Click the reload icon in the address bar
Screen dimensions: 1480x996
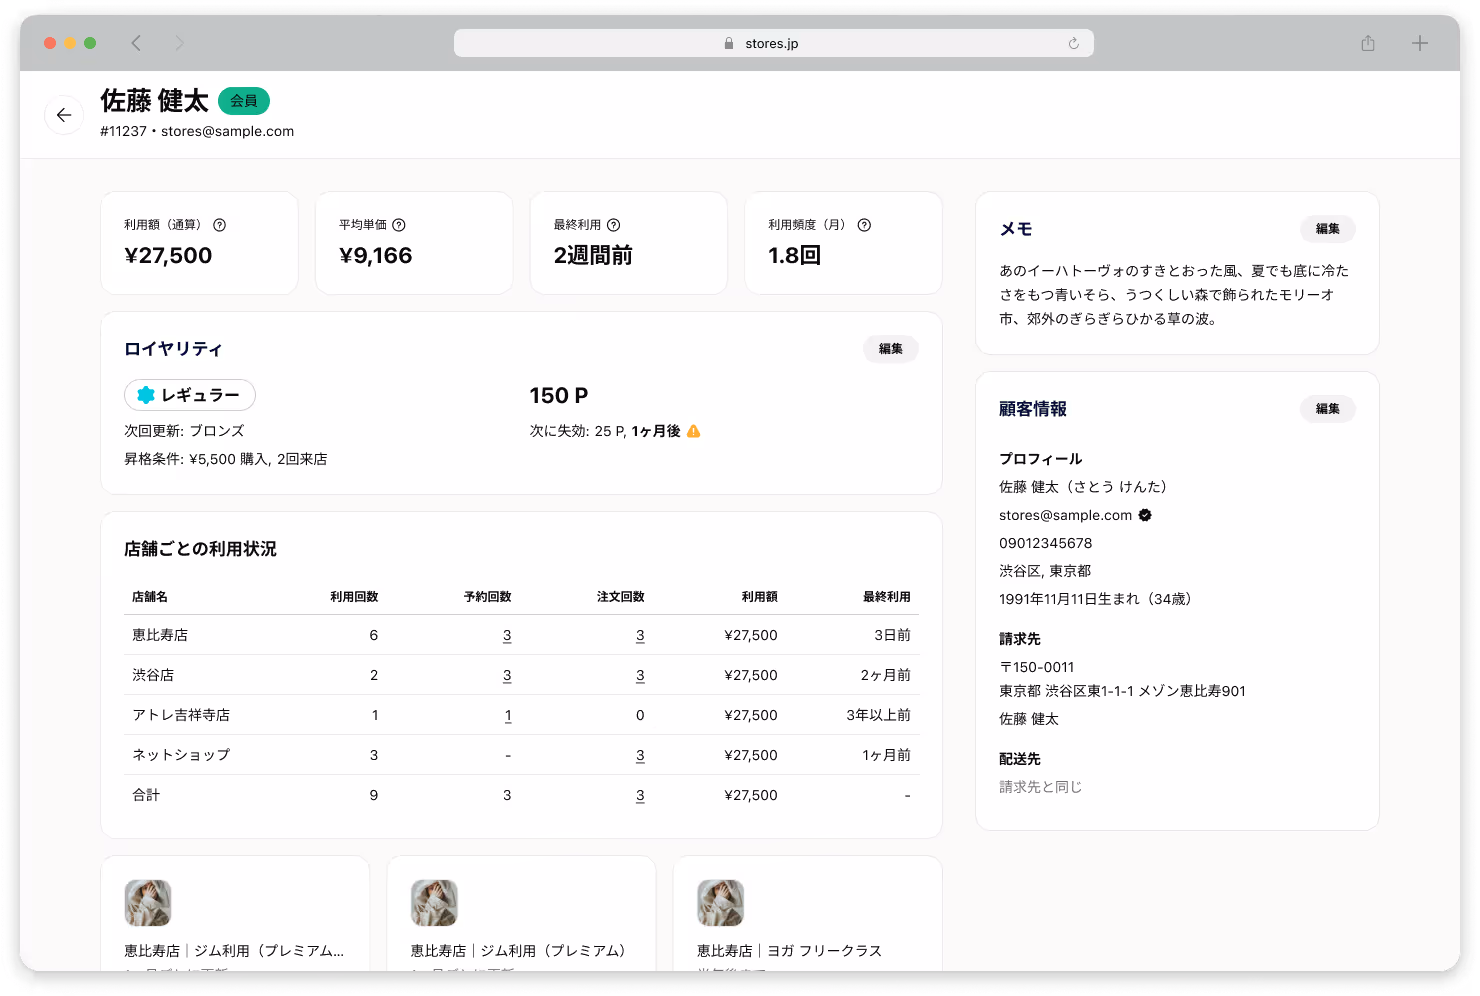1074,43
